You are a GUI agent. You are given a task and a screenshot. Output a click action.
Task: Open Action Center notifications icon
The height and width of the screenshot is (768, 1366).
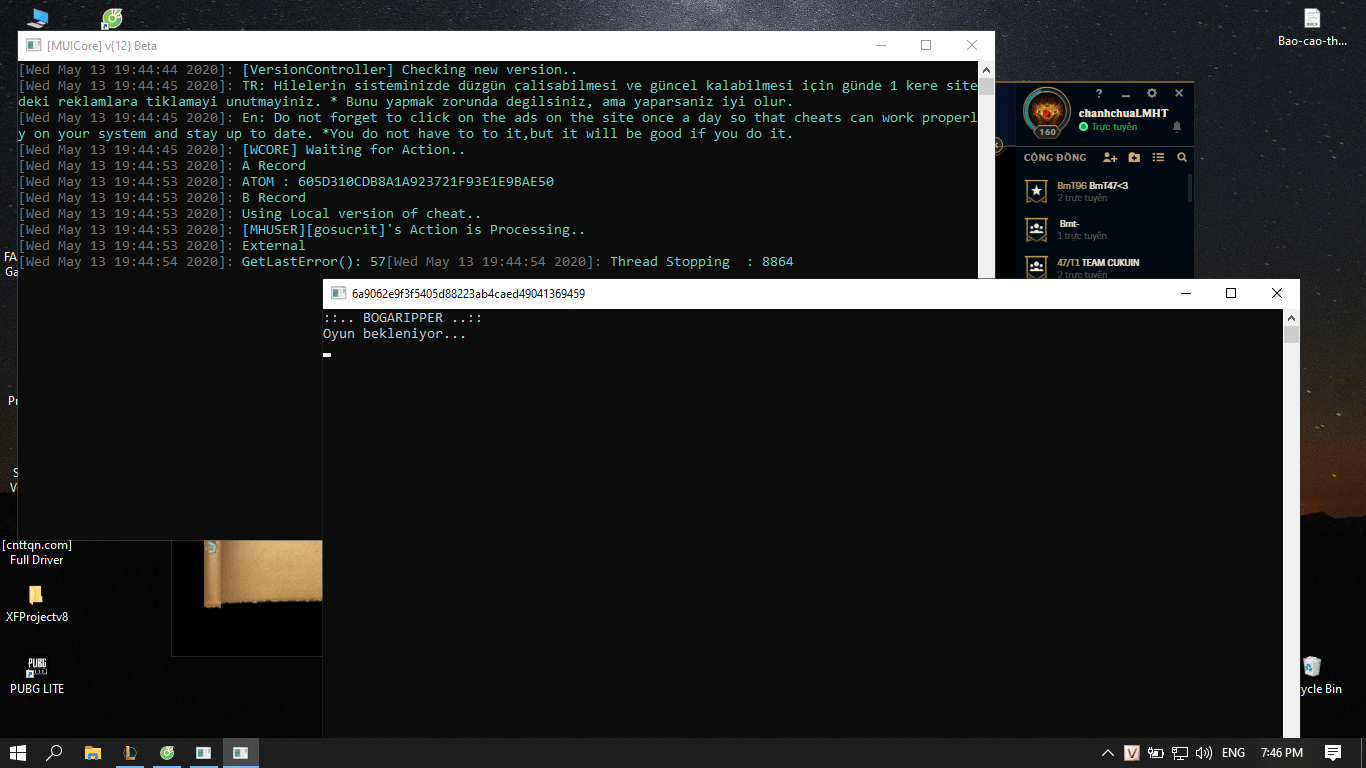point(1333,753)
